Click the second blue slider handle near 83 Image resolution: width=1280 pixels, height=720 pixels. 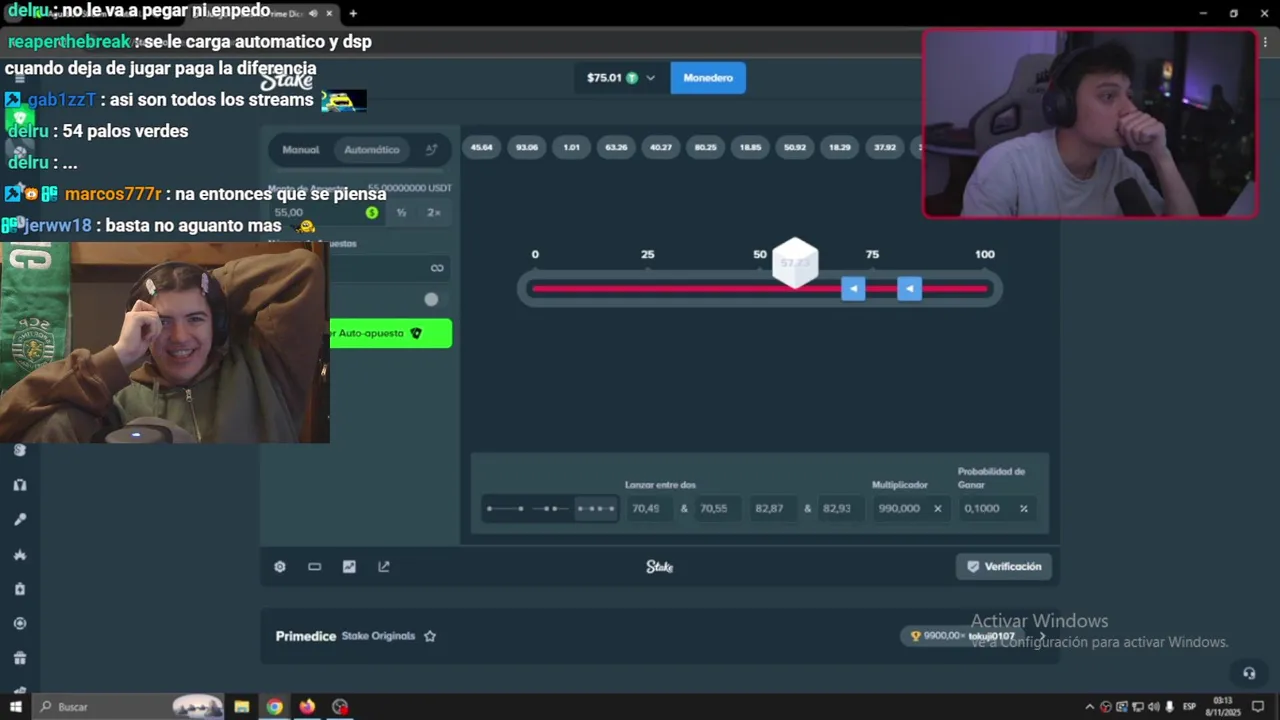point(909,289)
